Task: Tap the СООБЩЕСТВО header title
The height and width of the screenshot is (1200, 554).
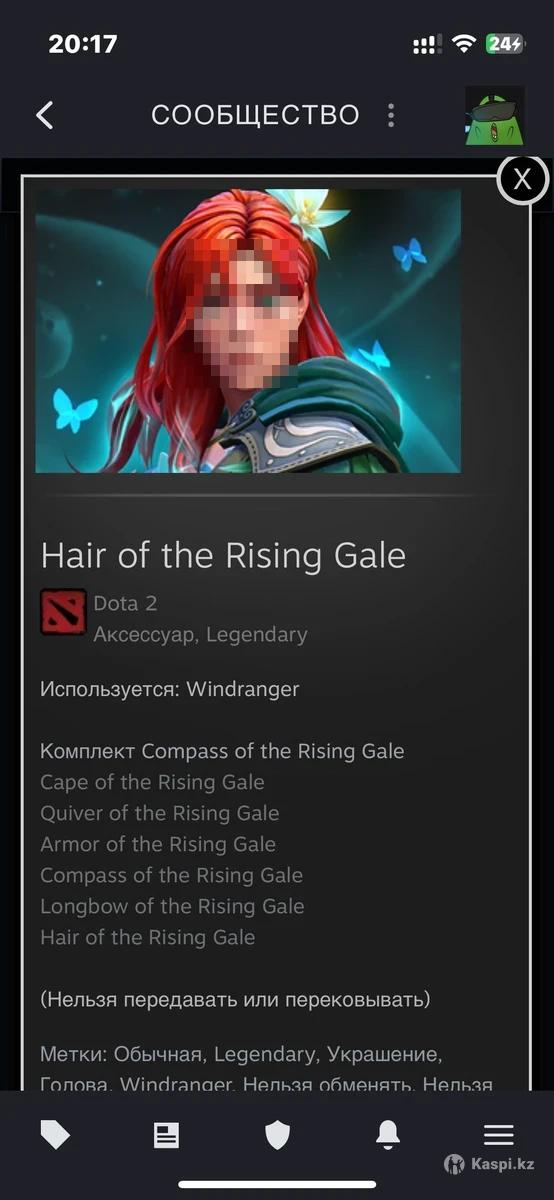Action: 255,115
